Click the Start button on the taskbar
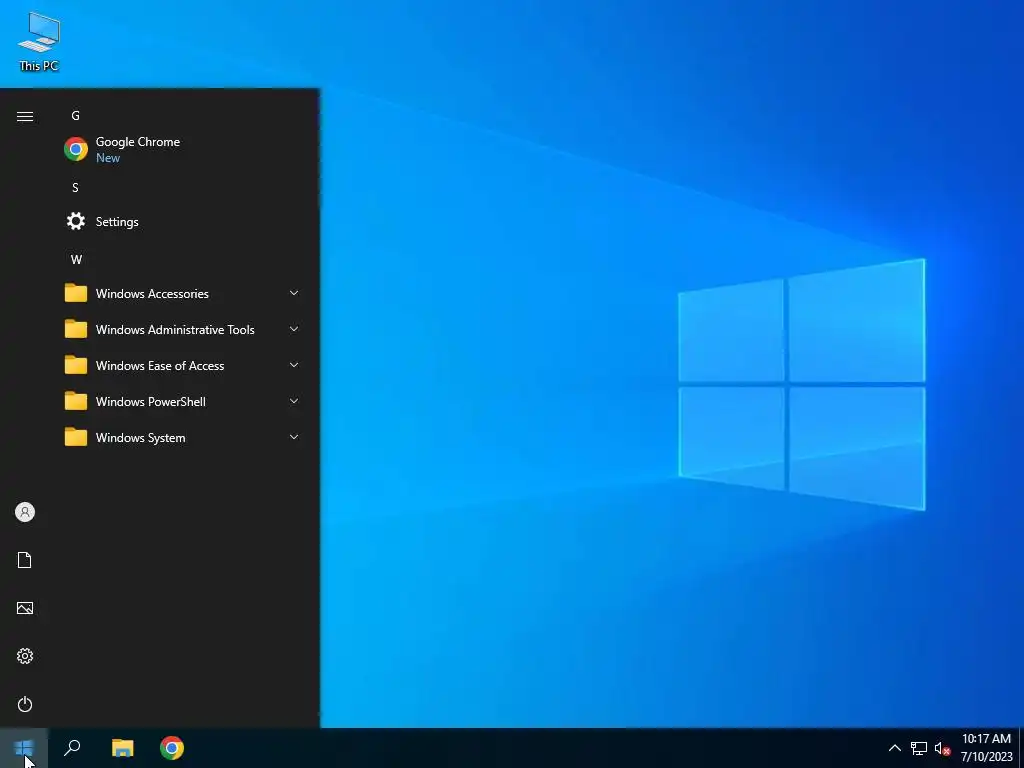 [24, 748]
